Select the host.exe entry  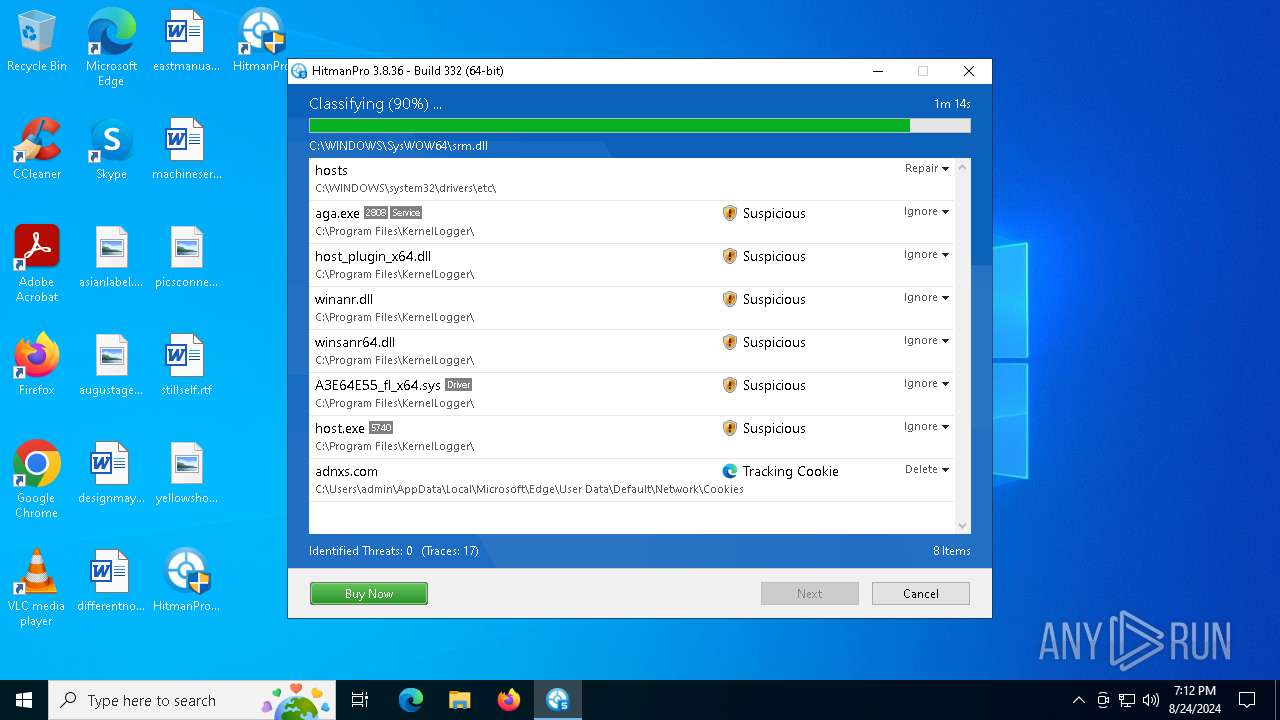(632, 437)
